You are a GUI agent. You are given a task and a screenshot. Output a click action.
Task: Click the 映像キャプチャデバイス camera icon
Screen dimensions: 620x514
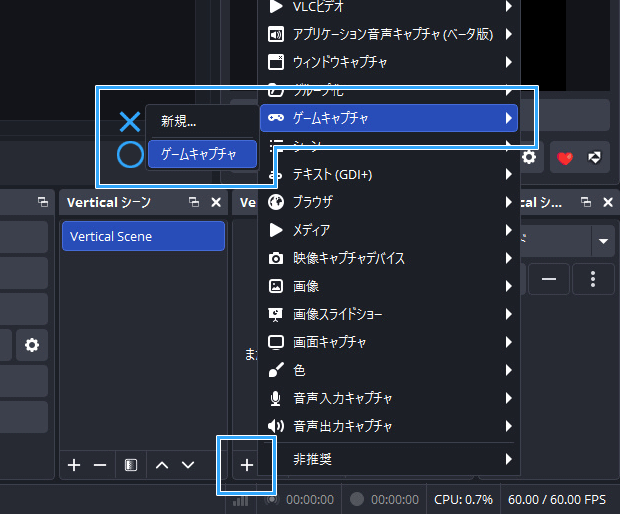[x=276, y=258]
